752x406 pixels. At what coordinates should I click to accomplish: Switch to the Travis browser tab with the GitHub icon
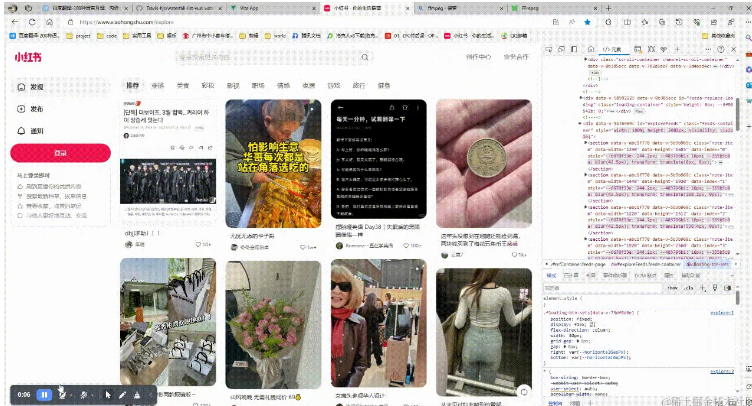[177, 8]
